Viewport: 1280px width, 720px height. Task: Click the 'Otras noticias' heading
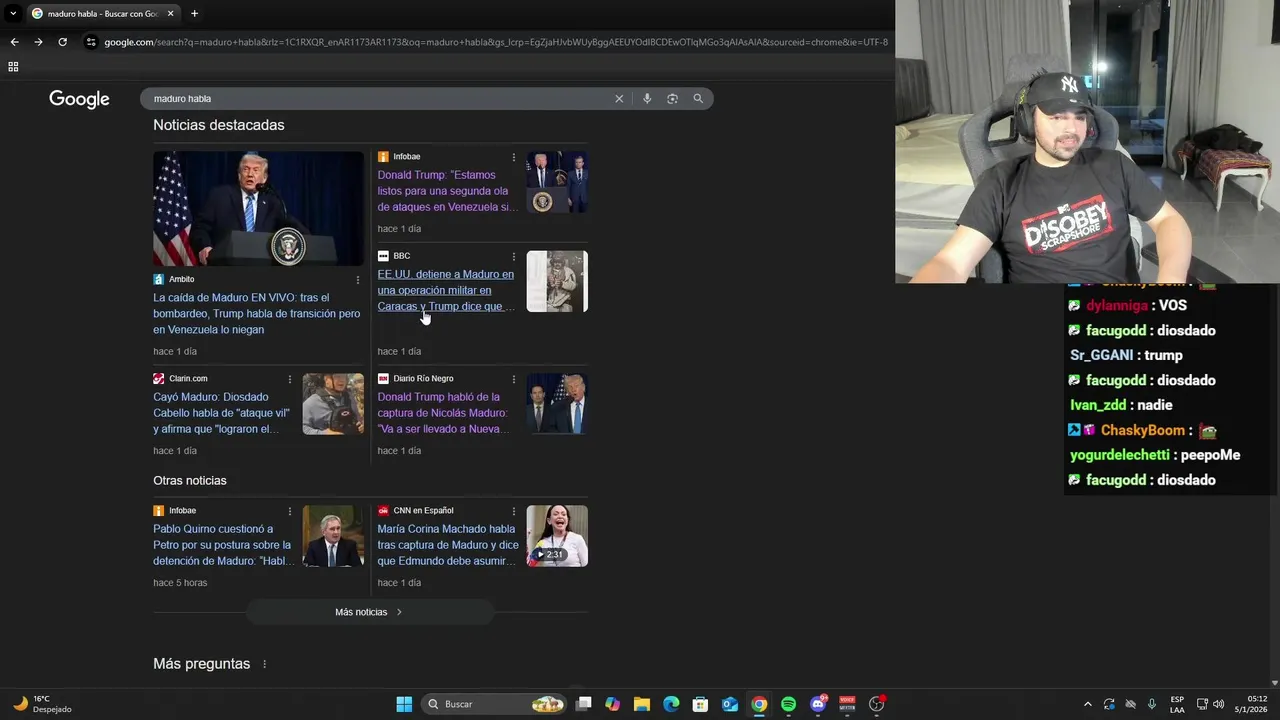pyautogui.click(x=190, y=481)
